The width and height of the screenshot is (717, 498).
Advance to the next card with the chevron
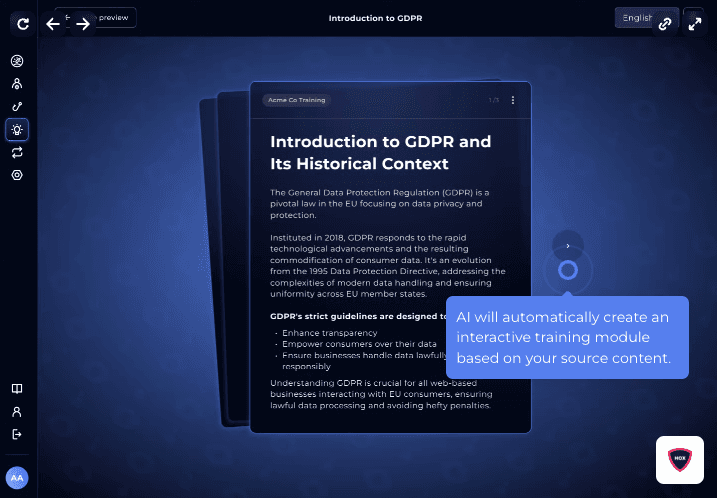[567, 245]
